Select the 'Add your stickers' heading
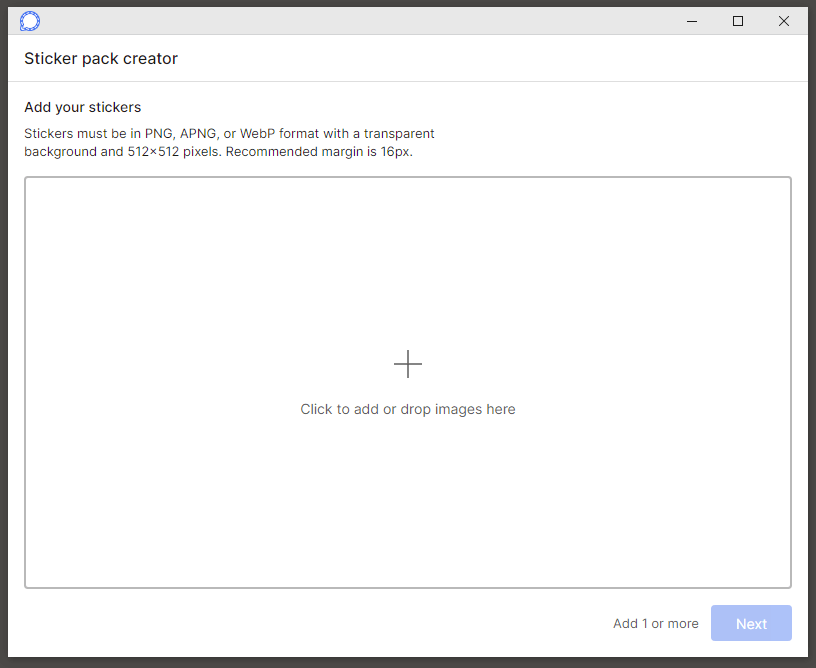This screenshot has width=816, height=668. tap(83, 107)
